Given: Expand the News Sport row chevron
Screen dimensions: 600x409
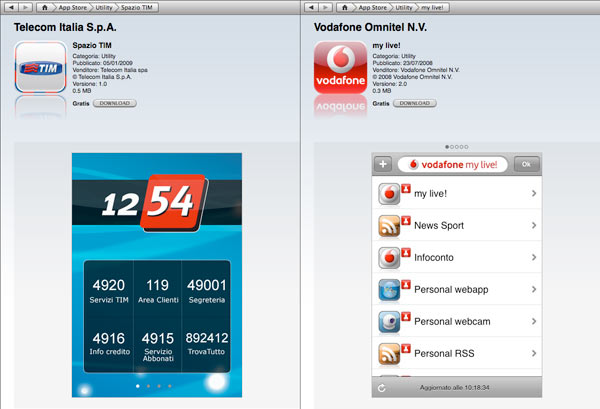Looking at the screenshot, I should click(534, 226).
